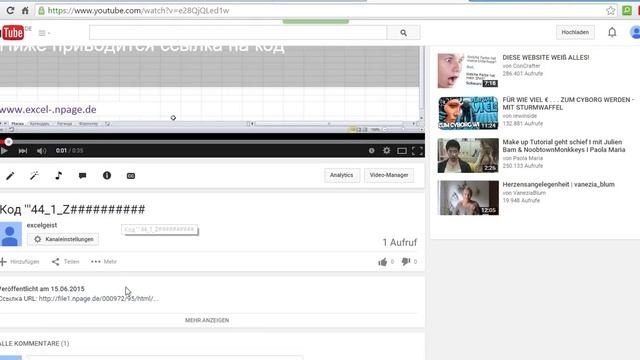Play the video

4,151
